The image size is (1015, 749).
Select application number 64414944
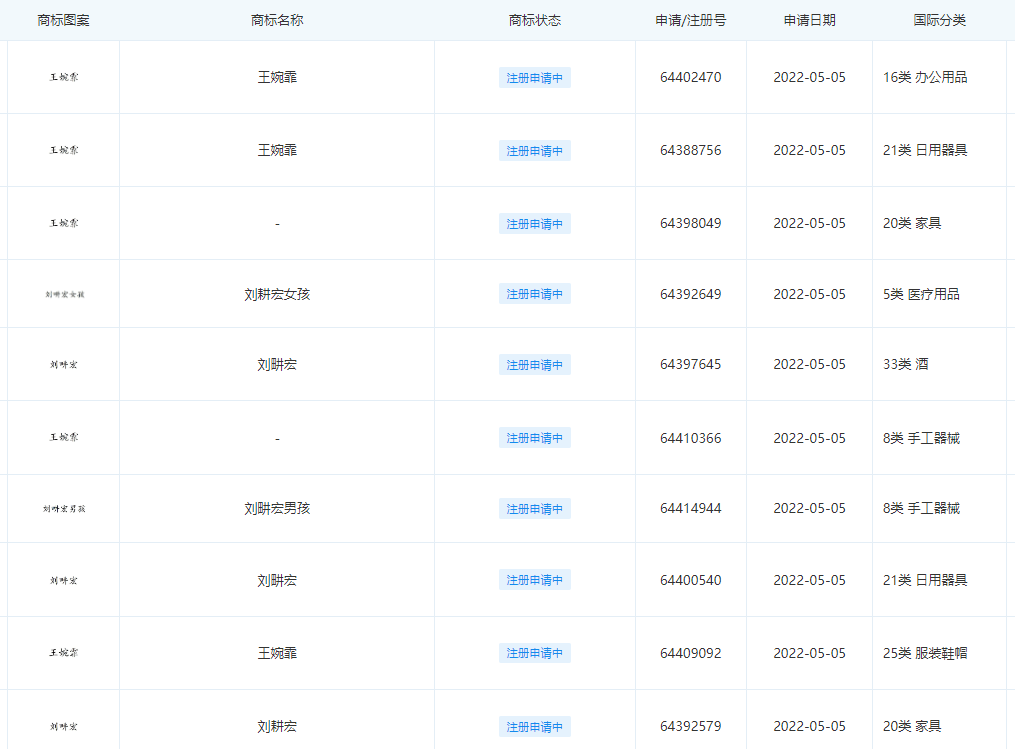[691, 509]
